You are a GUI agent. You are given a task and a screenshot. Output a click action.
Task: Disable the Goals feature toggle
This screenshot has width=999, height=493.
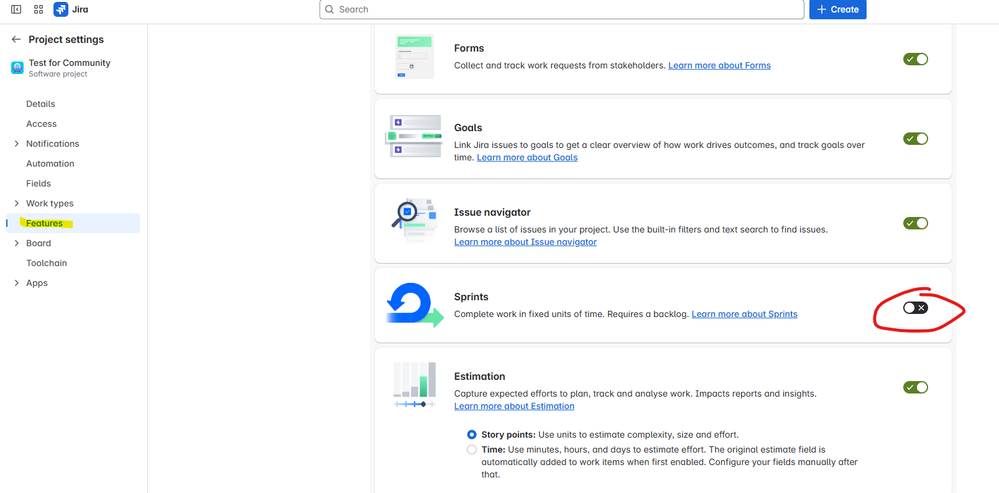pyautogui.click(x=916, y=139)
